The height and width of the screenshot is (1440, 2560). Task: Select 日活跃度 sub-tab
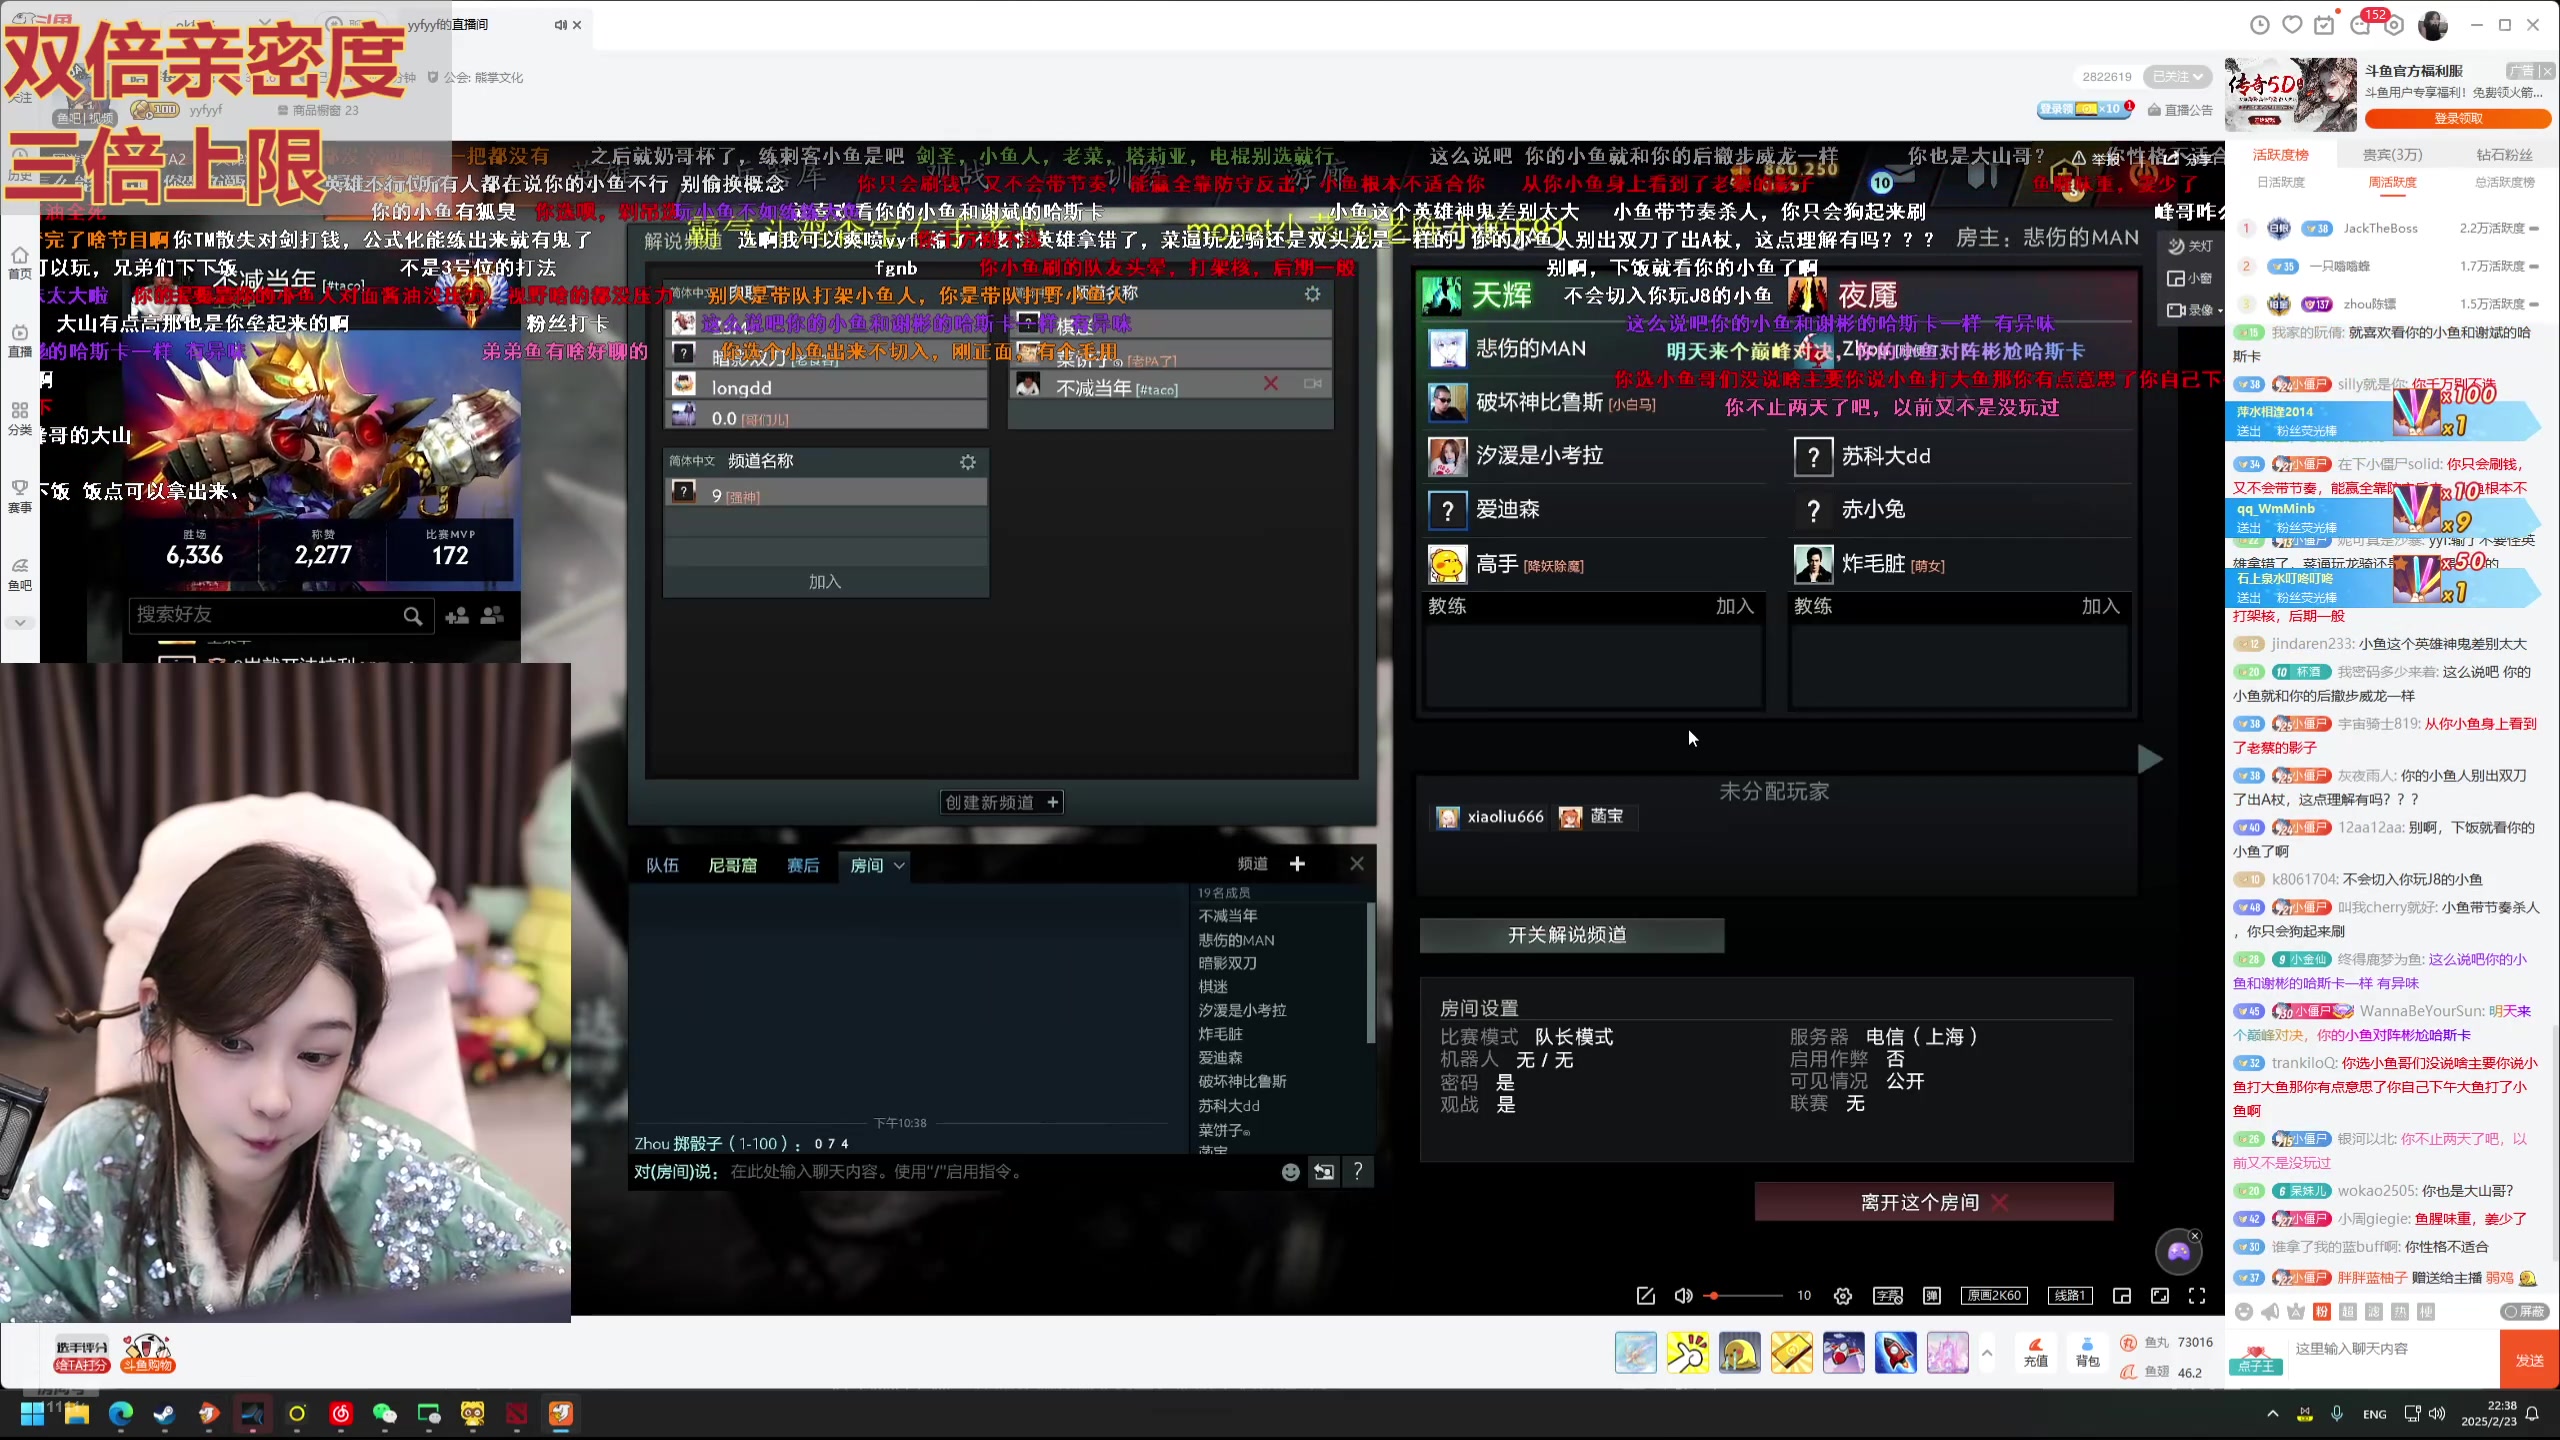2280,182
